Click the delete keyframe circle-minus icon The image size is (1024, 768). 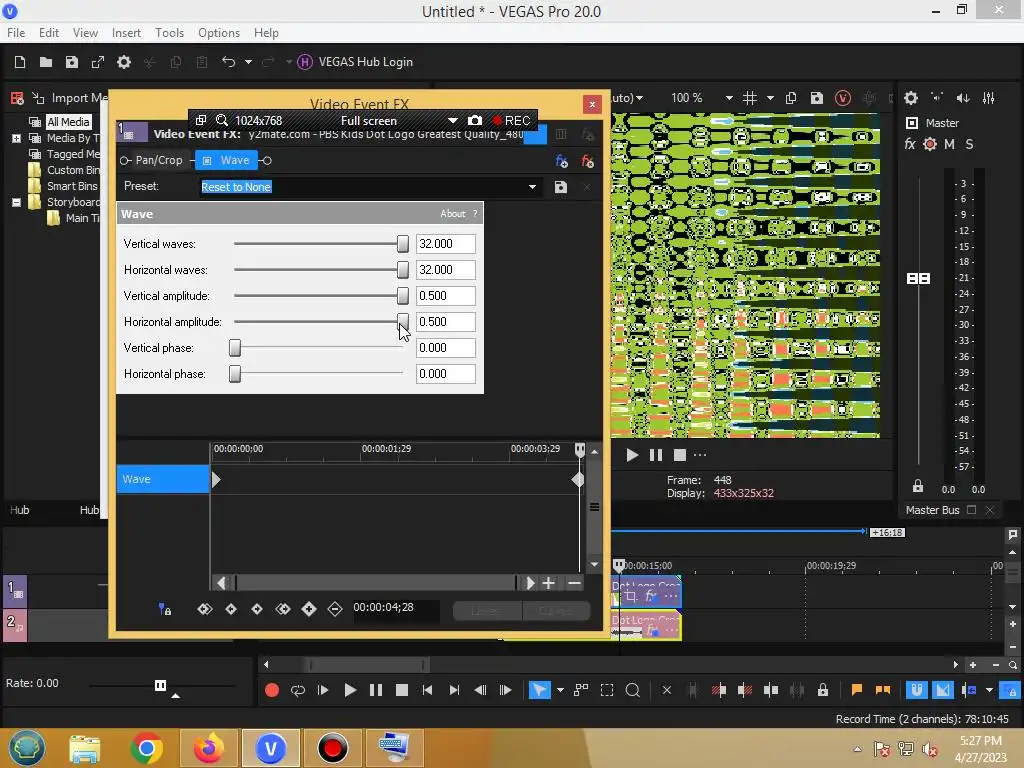pos(335,609)
